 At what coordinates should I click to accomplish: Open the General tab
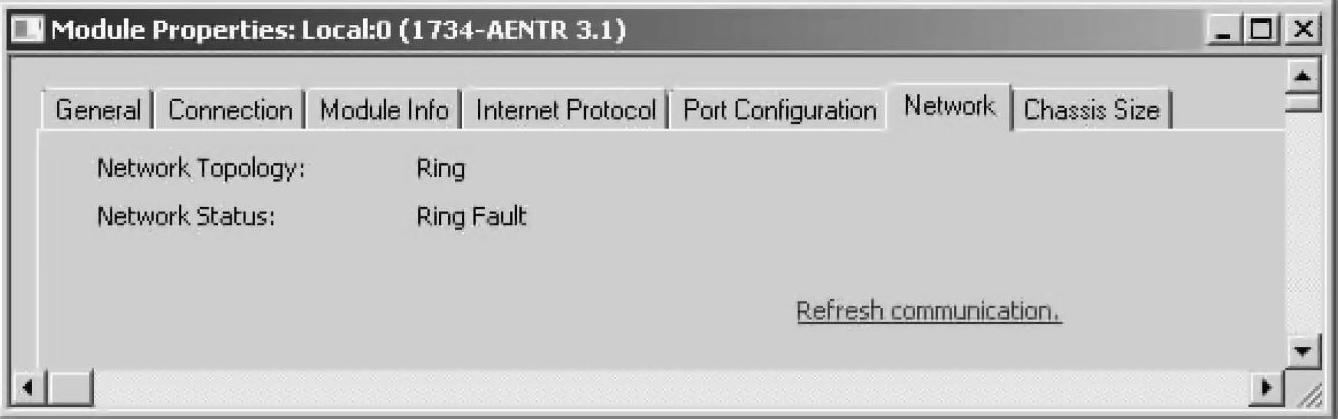tap(97, 110)
